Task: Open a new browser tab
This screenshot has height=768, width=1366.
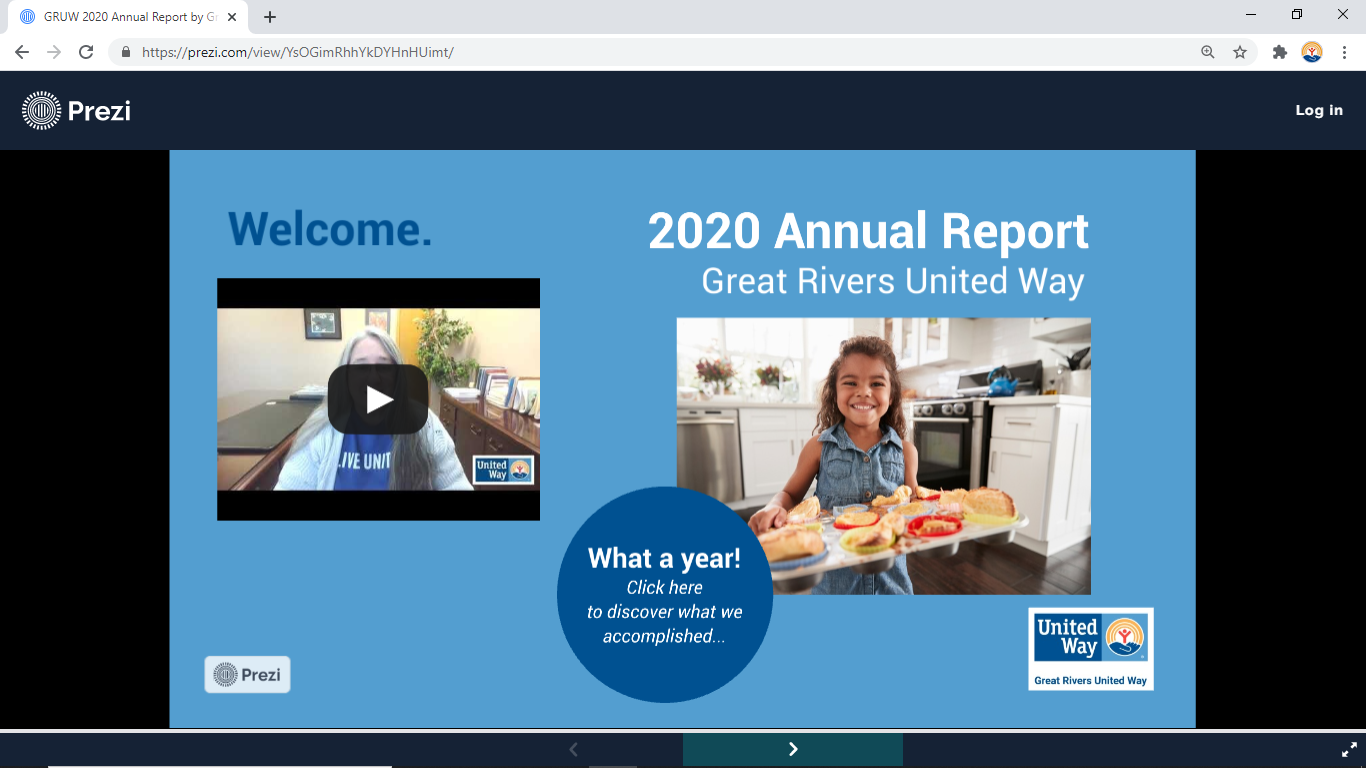Action: [x=270, y=17]
